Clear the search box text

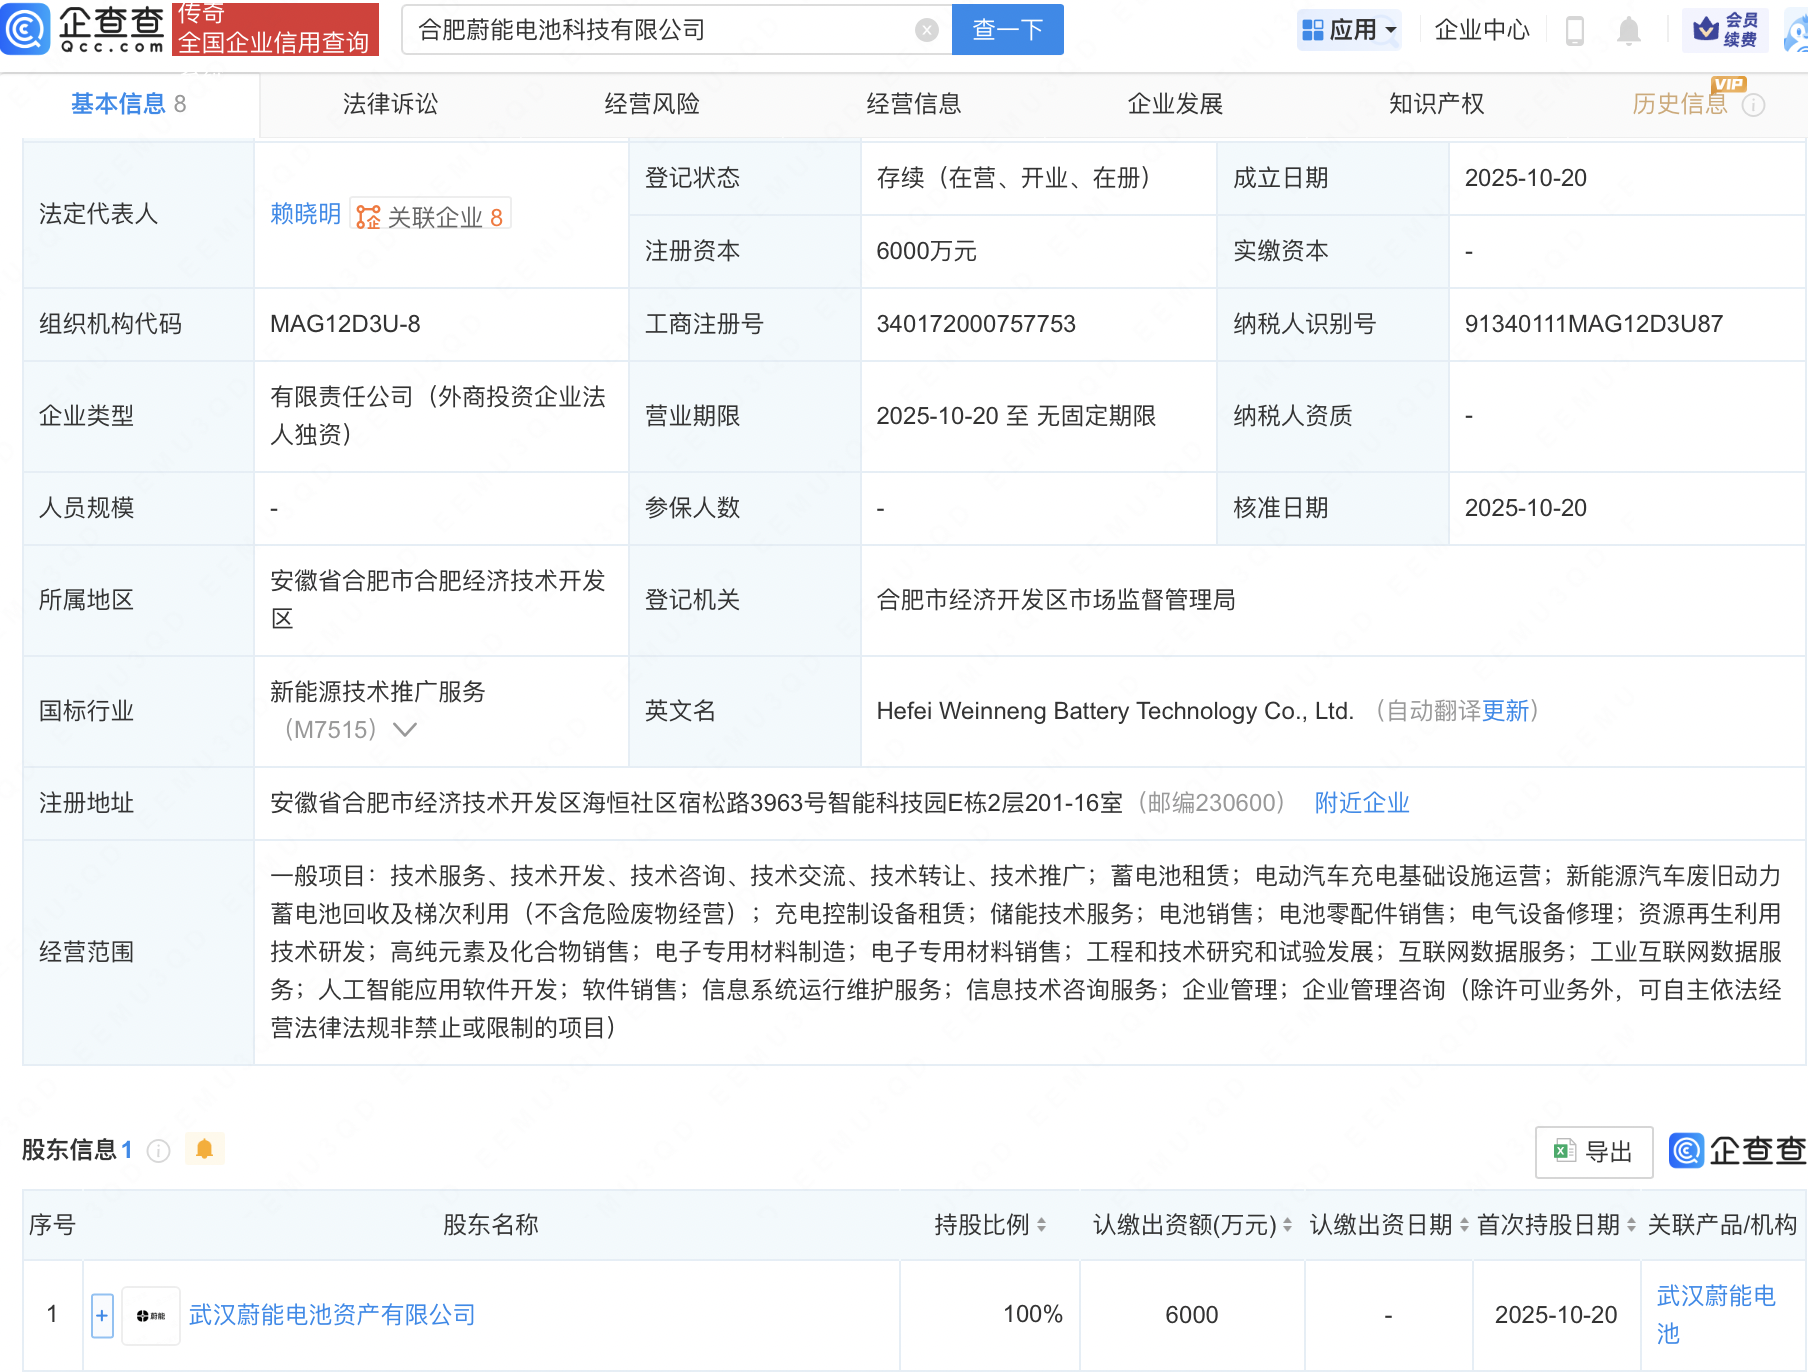tap(926, 30)
